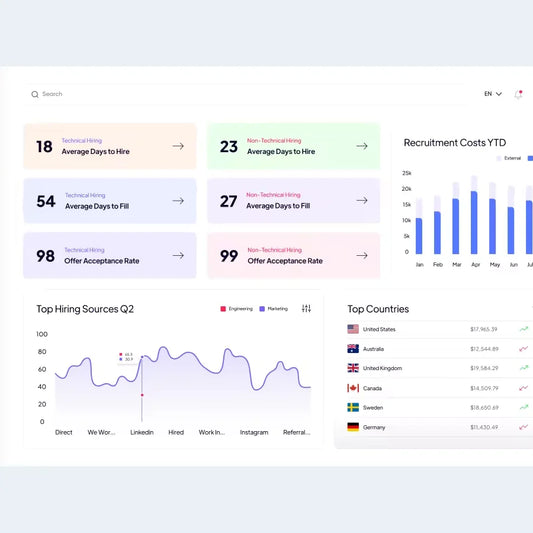Toggle Marketing legend in hiring sources chart
Image resolution: width=533 pixels, height=533 pixels.
coord(274,309)
